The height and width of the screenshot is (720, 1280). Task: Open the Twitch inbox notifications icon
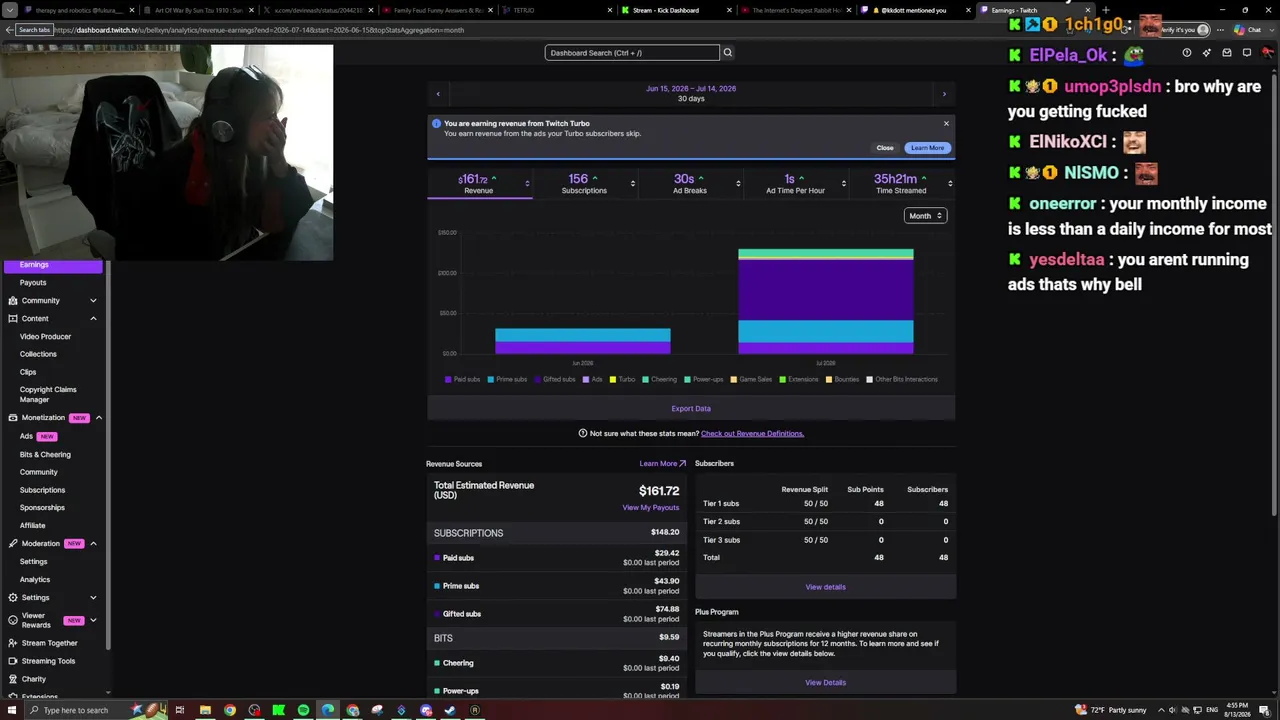coord(1227,53)
